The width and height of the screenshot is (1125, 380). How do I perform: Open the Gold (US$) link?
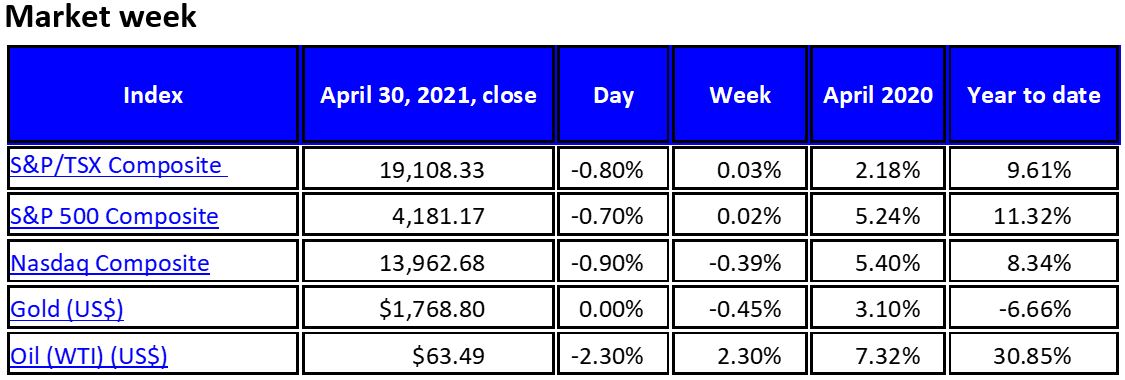pyautogui.click(x=67, y=309)
